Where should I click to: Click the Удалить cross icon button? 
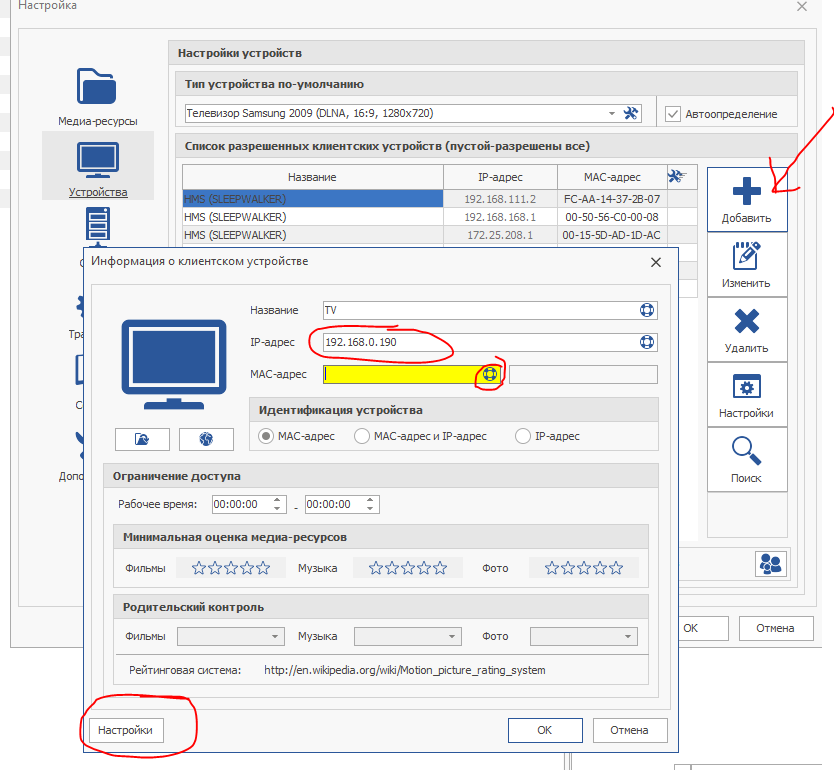[746, 329]
